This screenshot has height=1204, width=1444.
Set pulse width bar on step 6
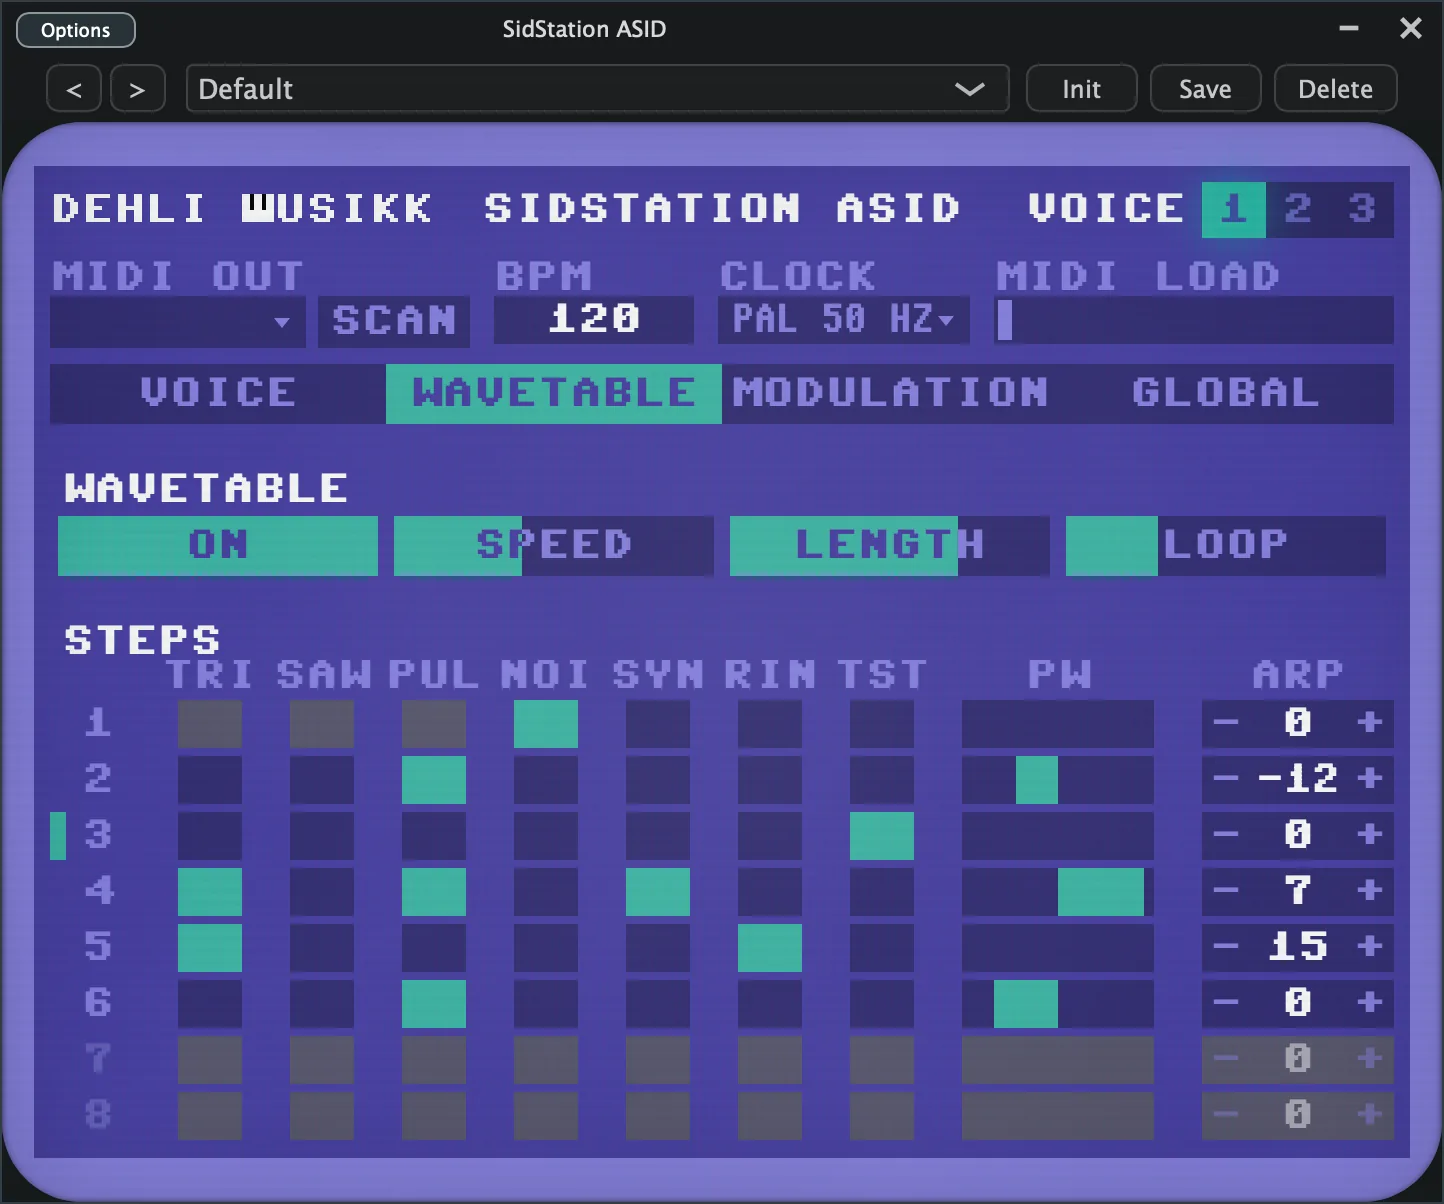coord(1058,1004)
